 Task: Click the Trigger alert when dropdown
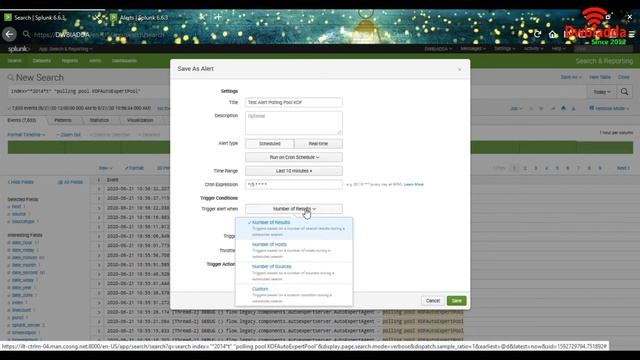click(x=294, y=209)
